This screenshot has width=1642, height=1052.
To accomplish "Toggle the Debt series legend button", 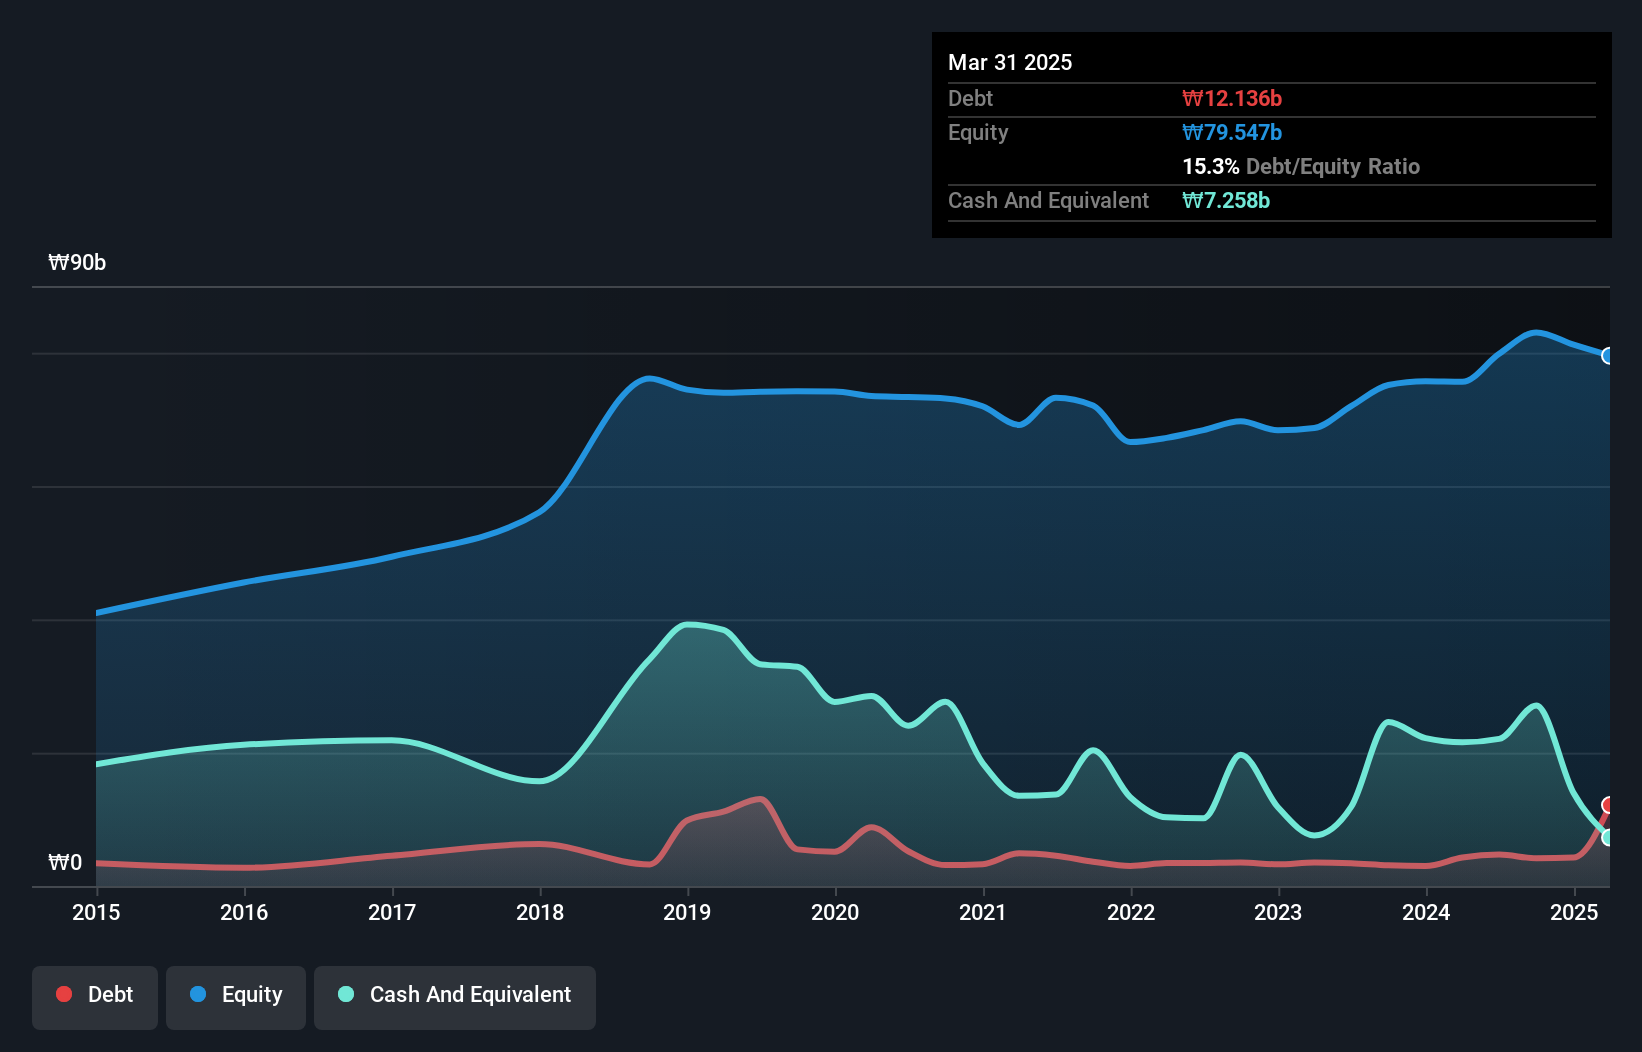I will point(94,996).
